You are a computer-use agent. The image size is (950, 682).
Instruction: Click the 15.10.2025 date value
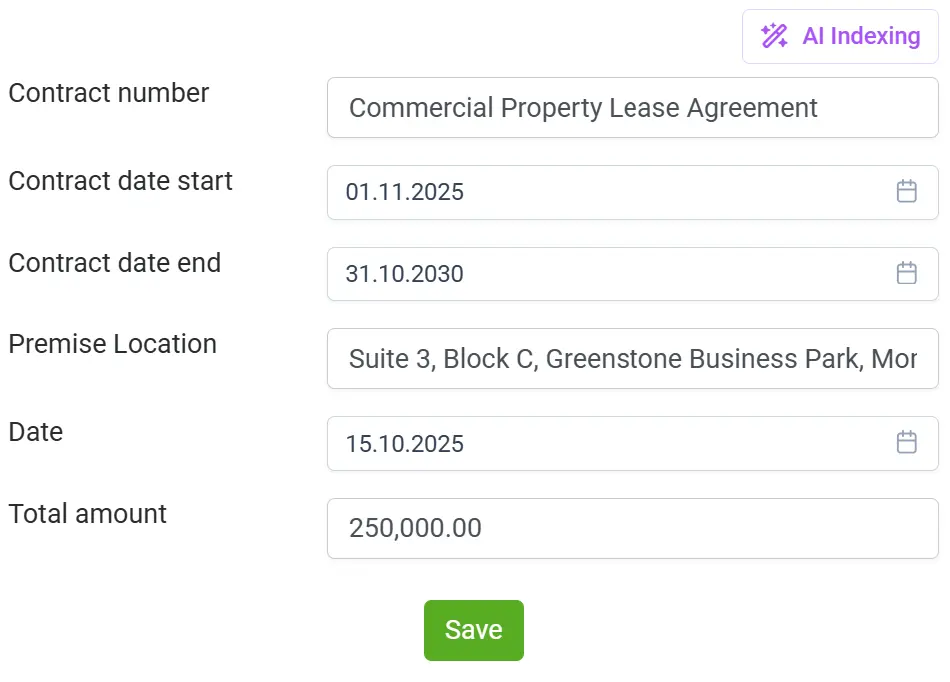[405, 444]
